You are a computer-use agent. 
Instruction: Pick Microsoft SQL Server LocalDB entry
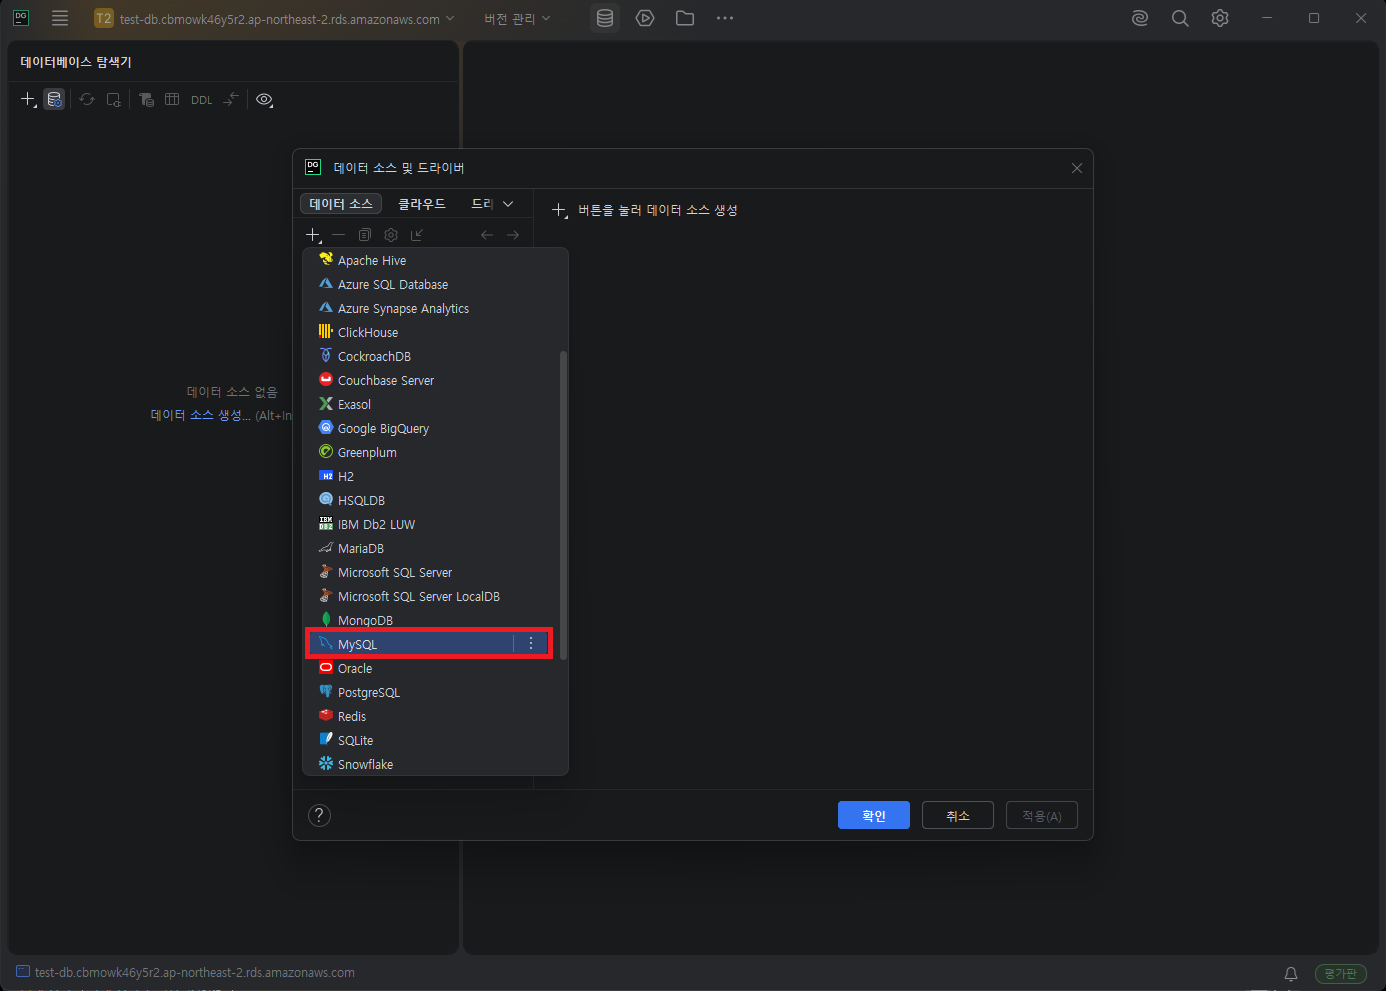431,596
